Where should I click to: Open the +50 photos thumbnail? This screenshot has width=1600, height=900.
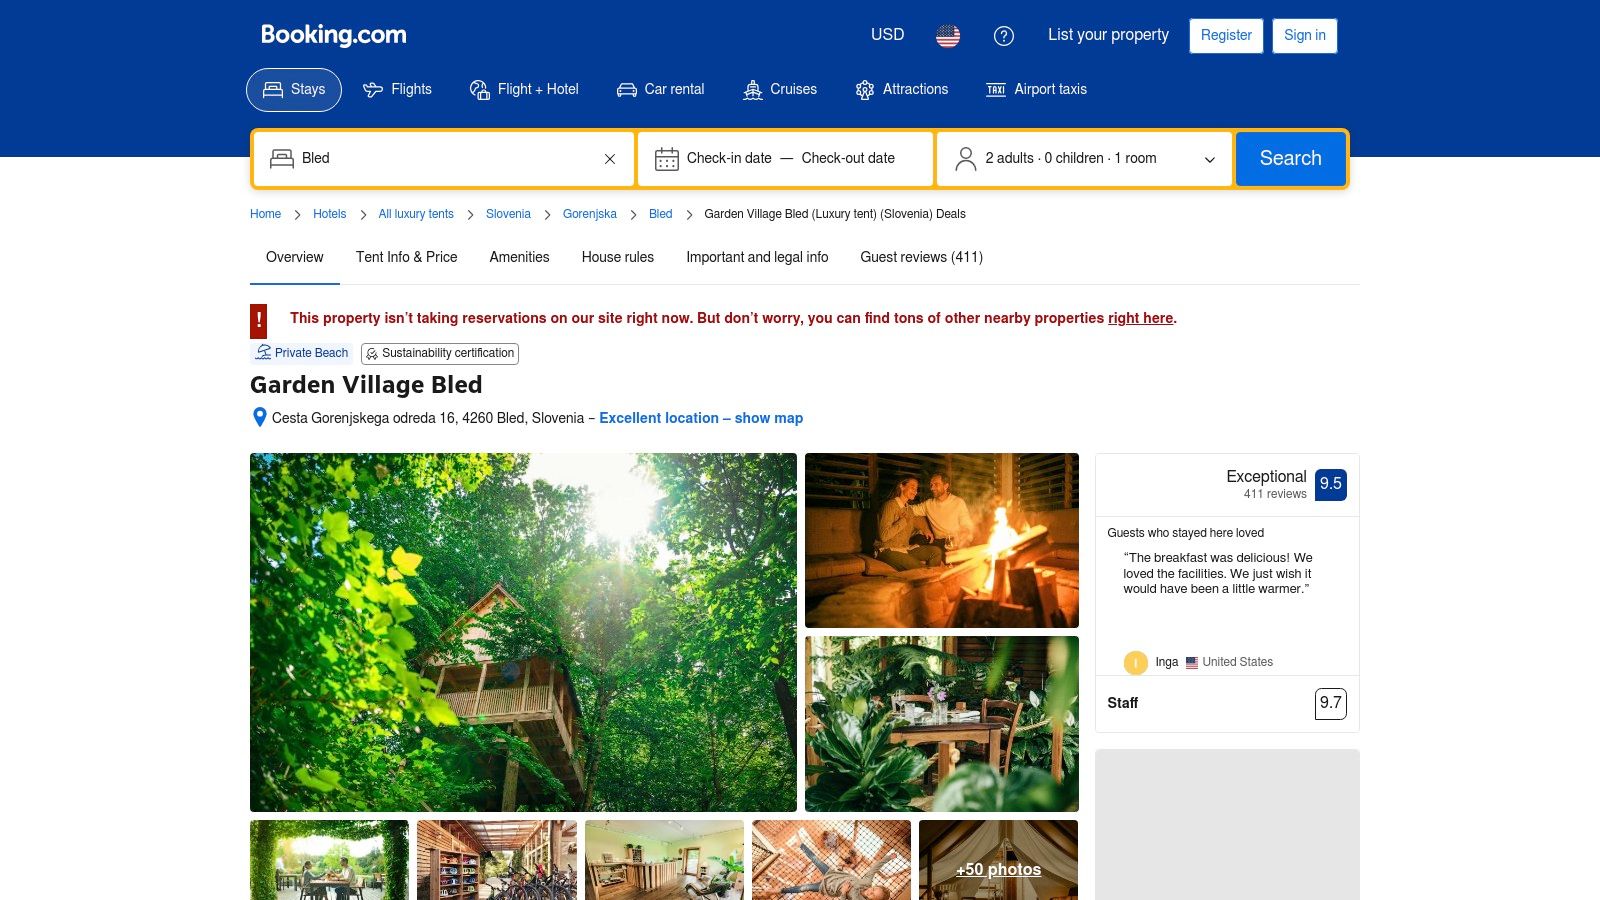tap(998, 869)
